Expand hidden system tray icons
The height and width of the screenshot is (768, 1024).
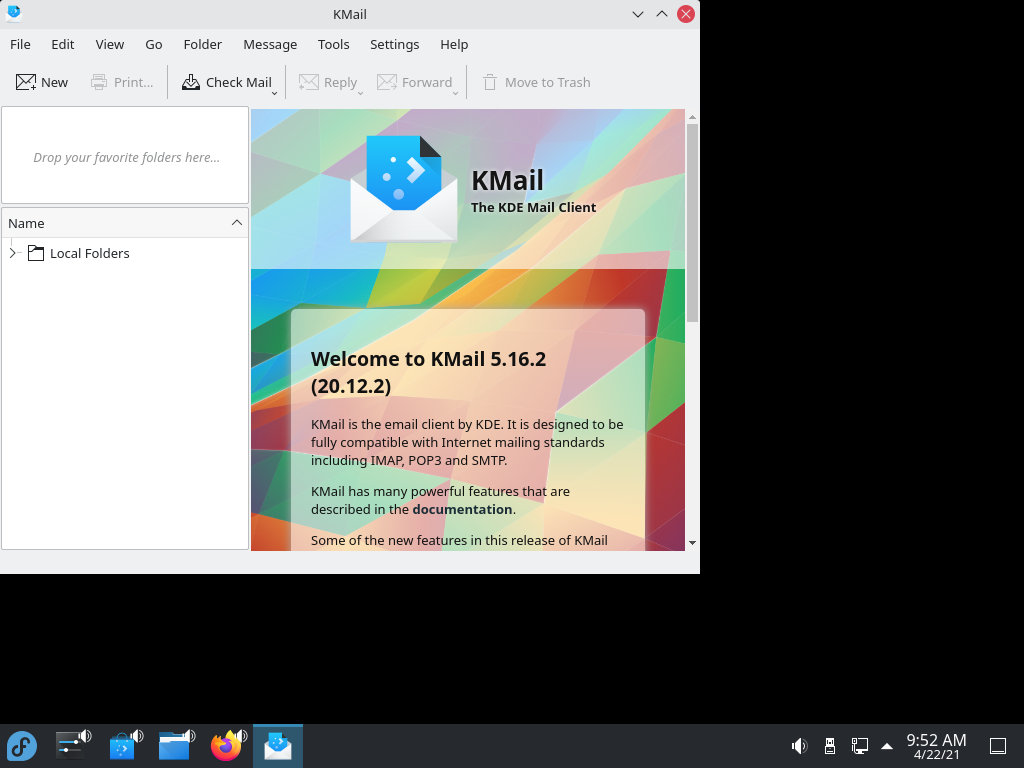pyautogui.click(x=887, y=746)
